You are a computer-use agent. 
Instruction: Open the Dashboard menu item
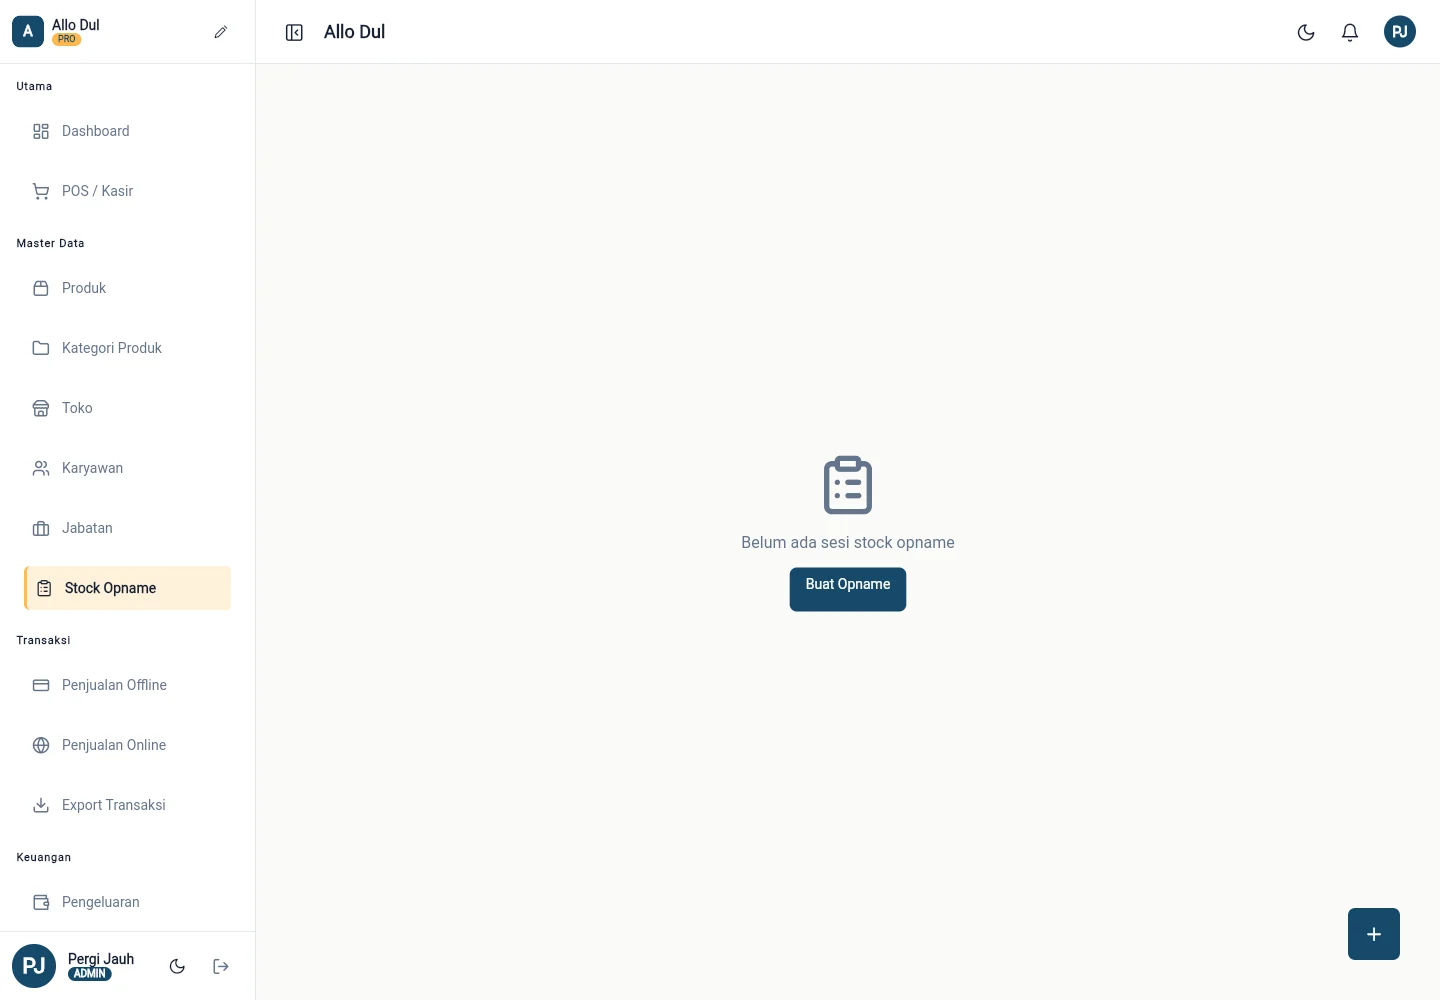(128, 131)
